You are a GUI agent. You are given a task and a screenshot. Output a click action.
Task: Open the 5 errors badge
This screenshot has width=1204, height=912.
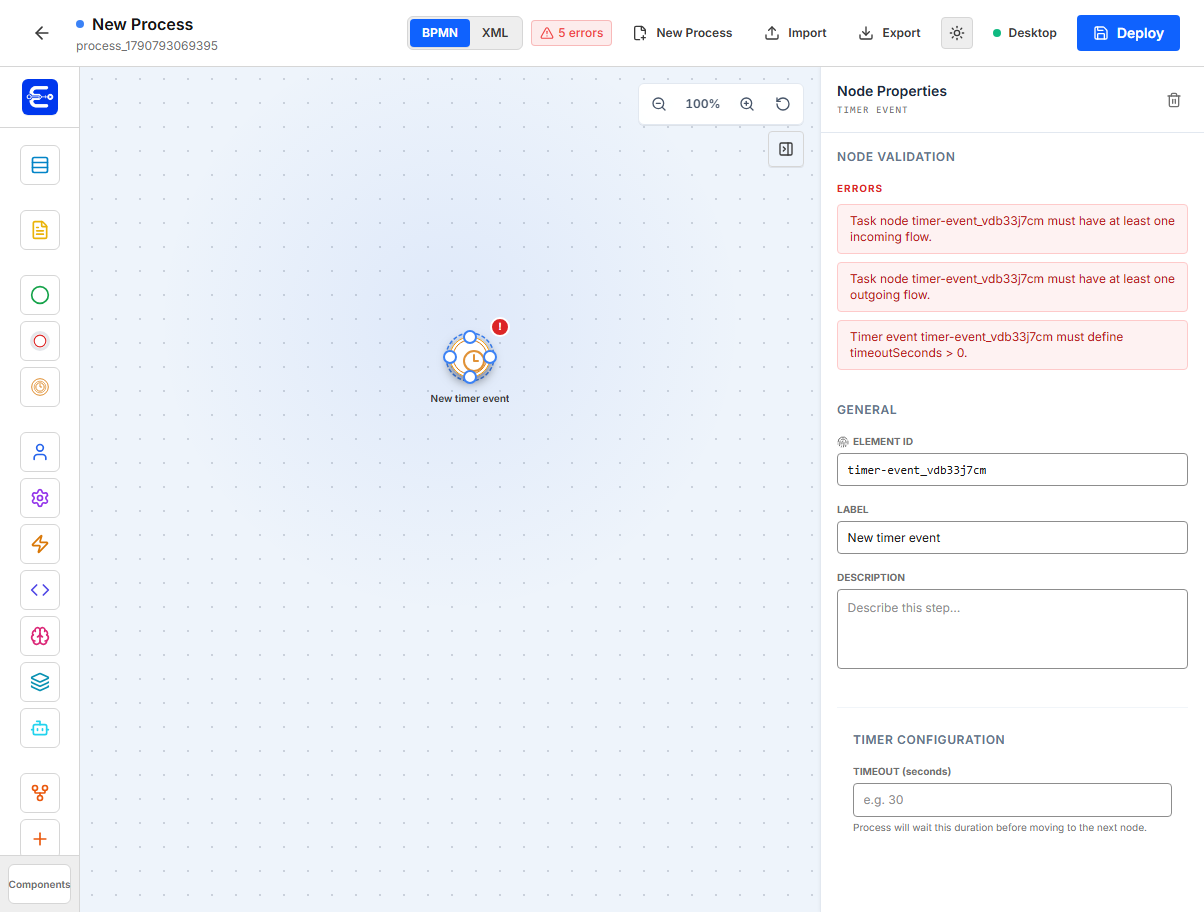click(571, 33)
